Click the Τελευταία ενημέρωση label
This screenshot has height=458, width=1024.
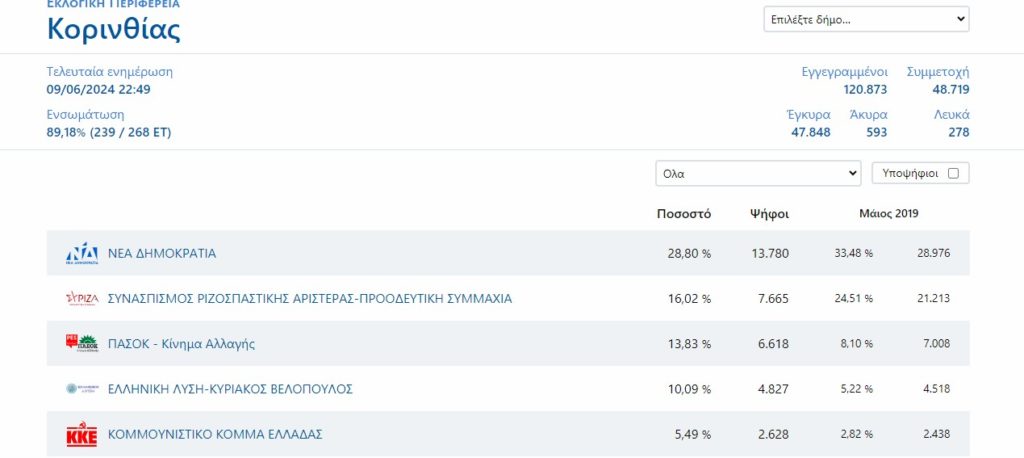(x=110, y=72)
